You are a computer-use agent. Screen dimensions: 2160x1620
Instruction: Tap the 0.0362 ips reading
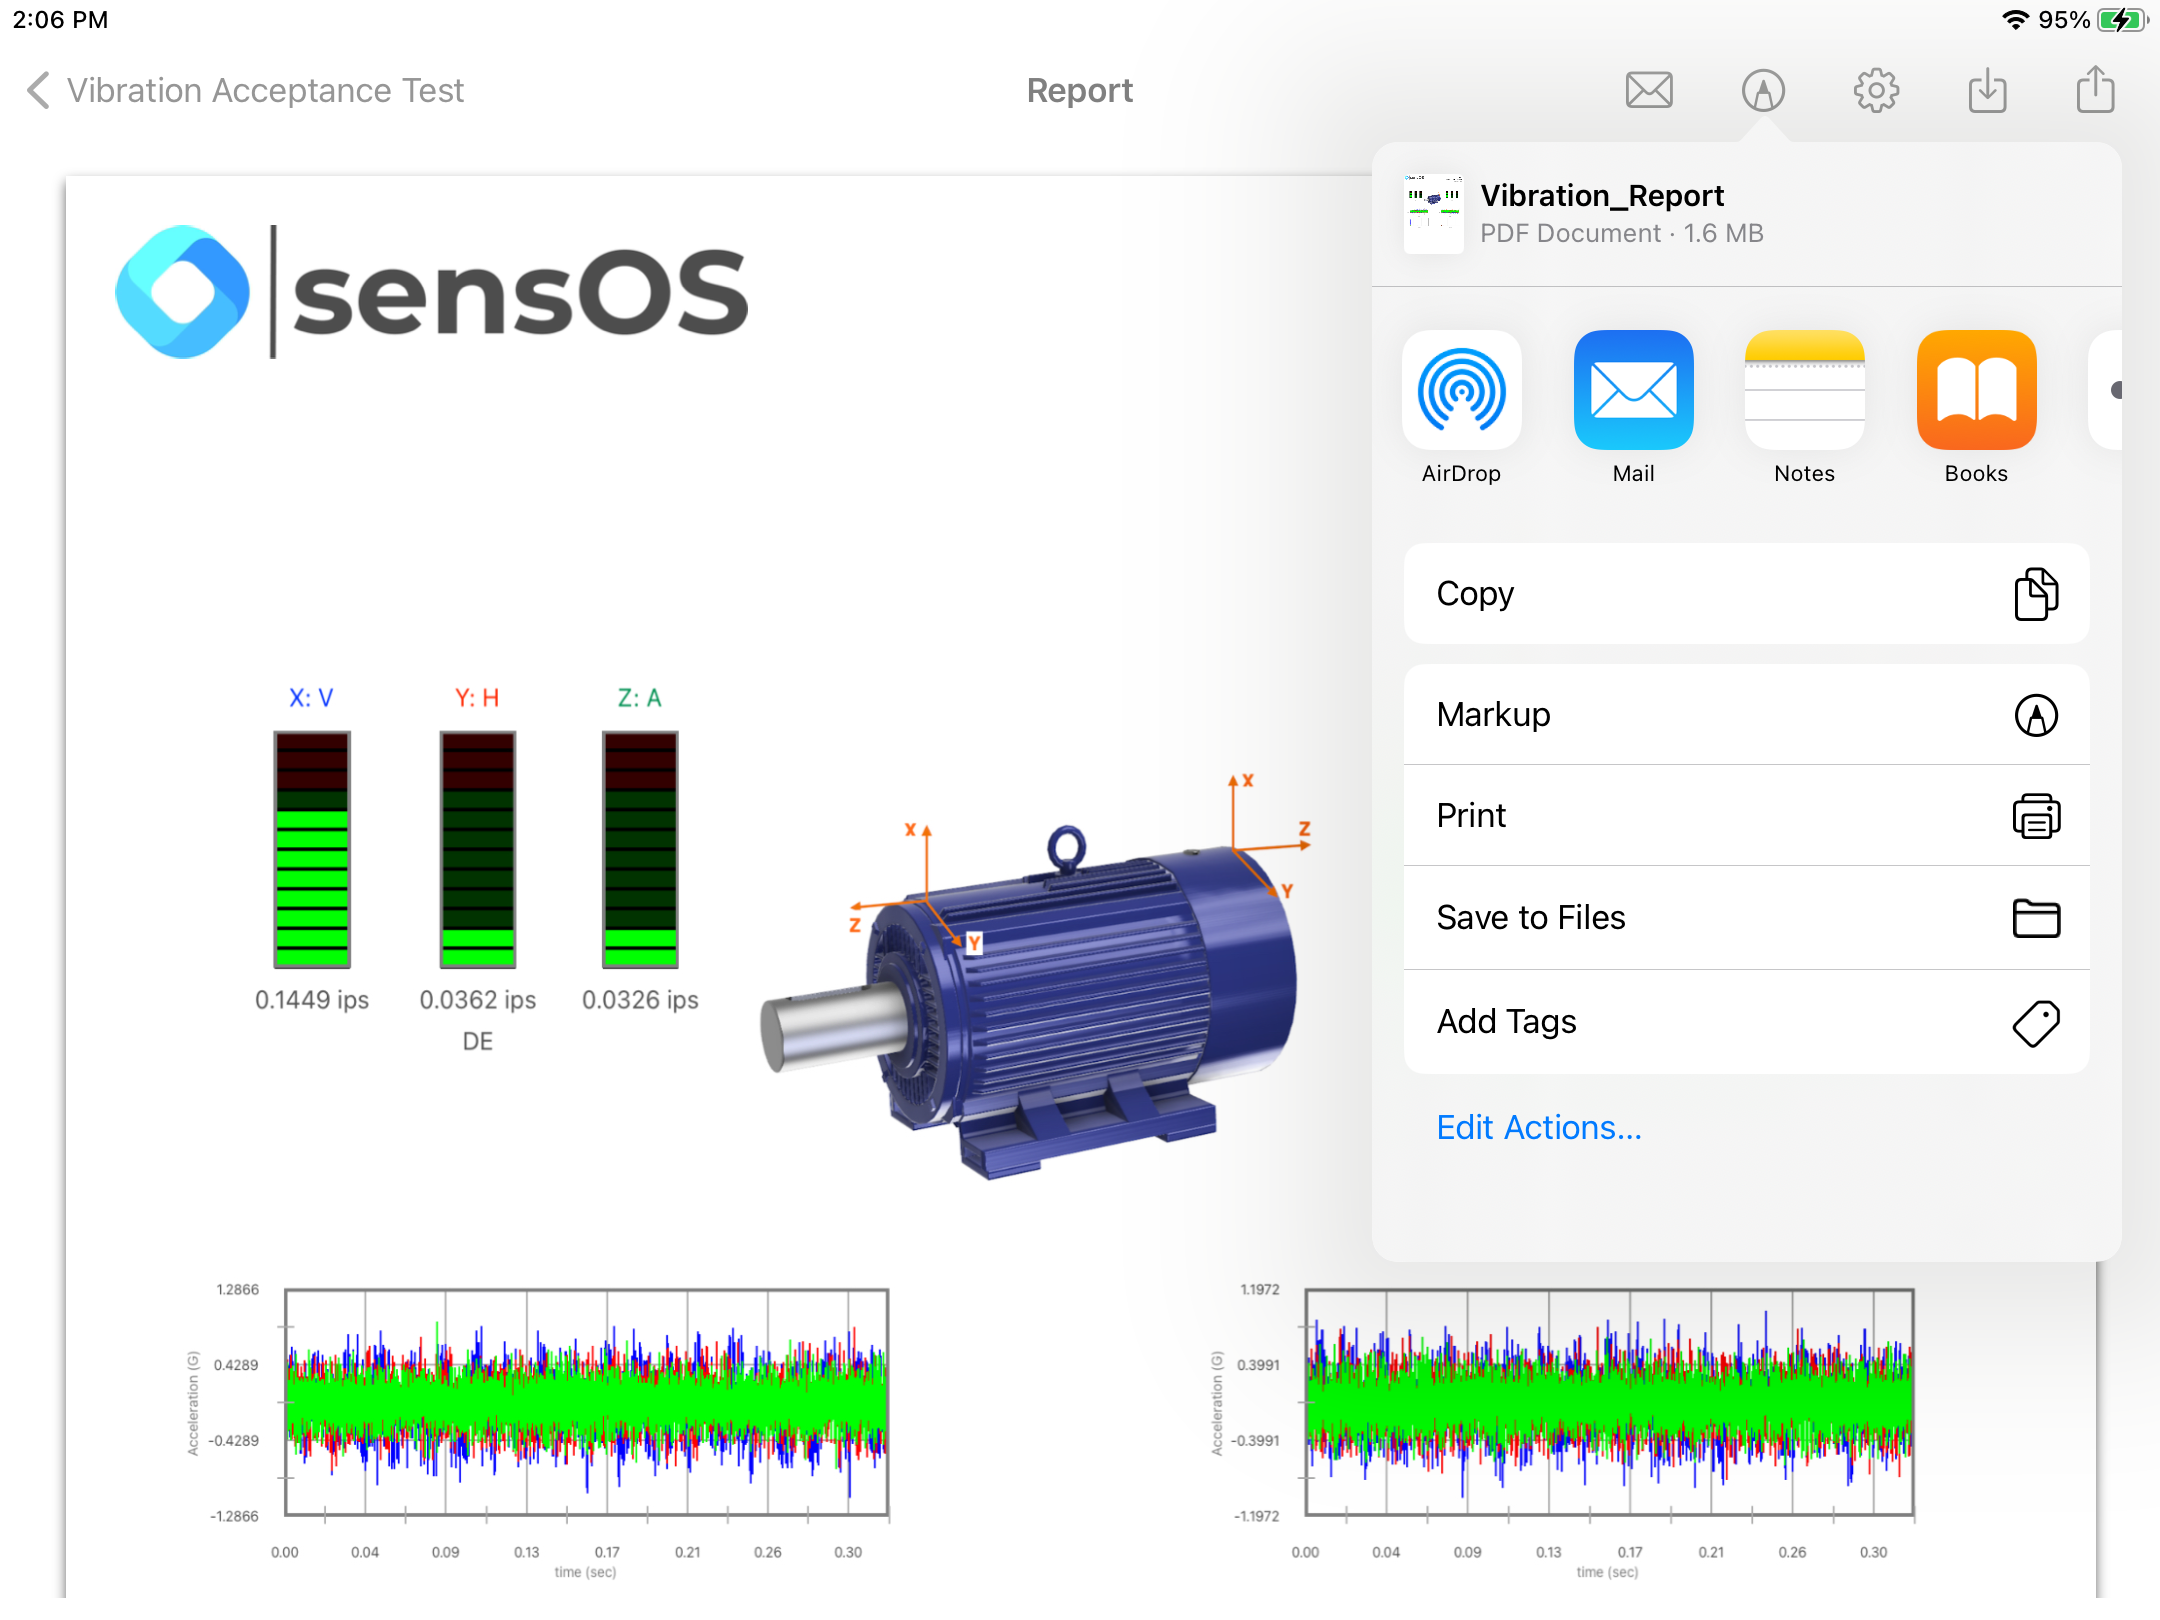click(x=478, y=1000)
